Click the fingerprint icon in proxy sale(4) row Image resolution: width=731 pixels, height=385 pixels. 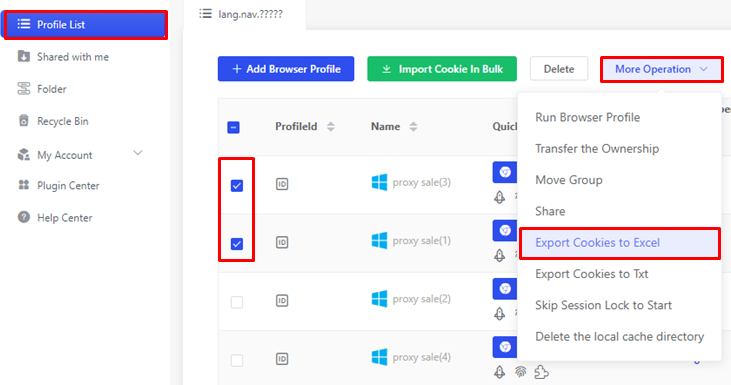(520, 371)
